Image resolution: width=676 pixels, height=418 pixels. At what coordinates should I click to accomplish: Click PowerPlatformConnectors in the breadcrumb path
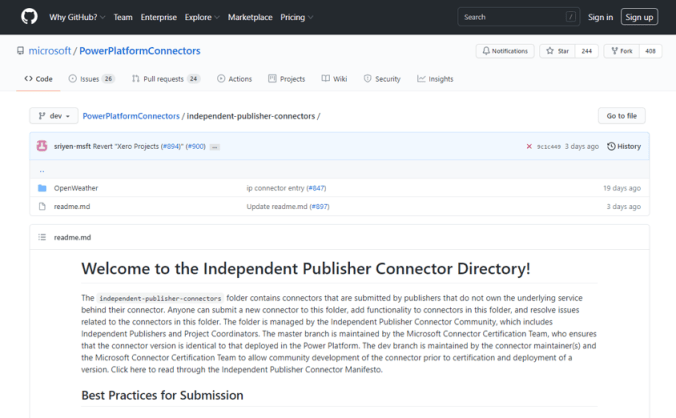131,116
